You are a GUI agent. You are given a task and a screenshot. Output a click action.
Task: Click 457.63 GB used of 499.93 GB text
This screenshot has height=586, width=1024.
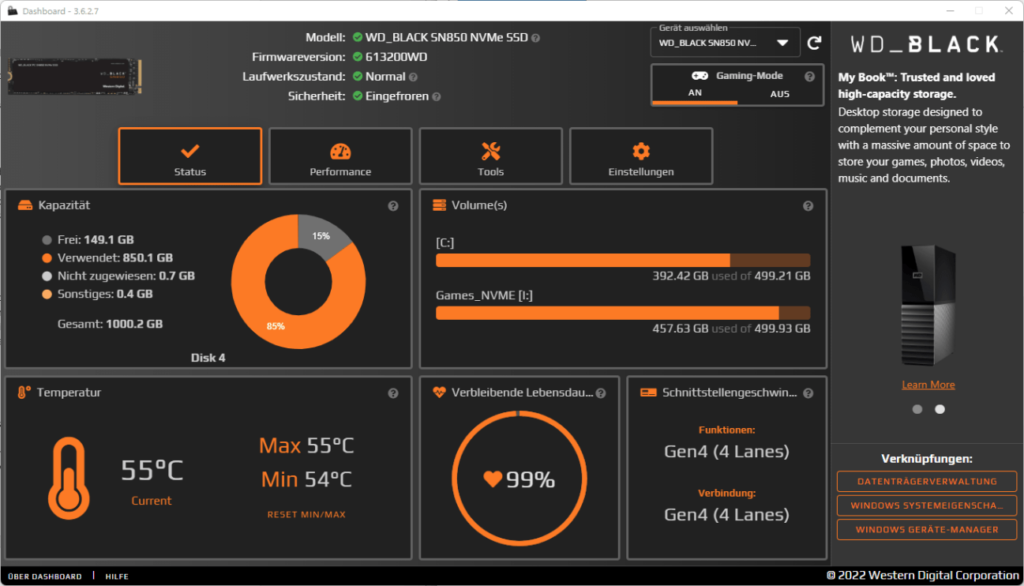[731, 329]
